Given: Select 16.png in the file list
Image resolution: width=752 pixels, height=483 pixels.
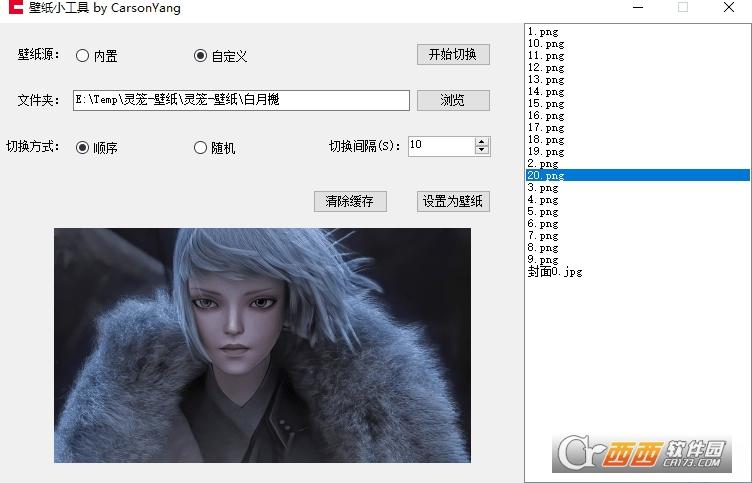Looking at the screenshot, I should point(637,116).
